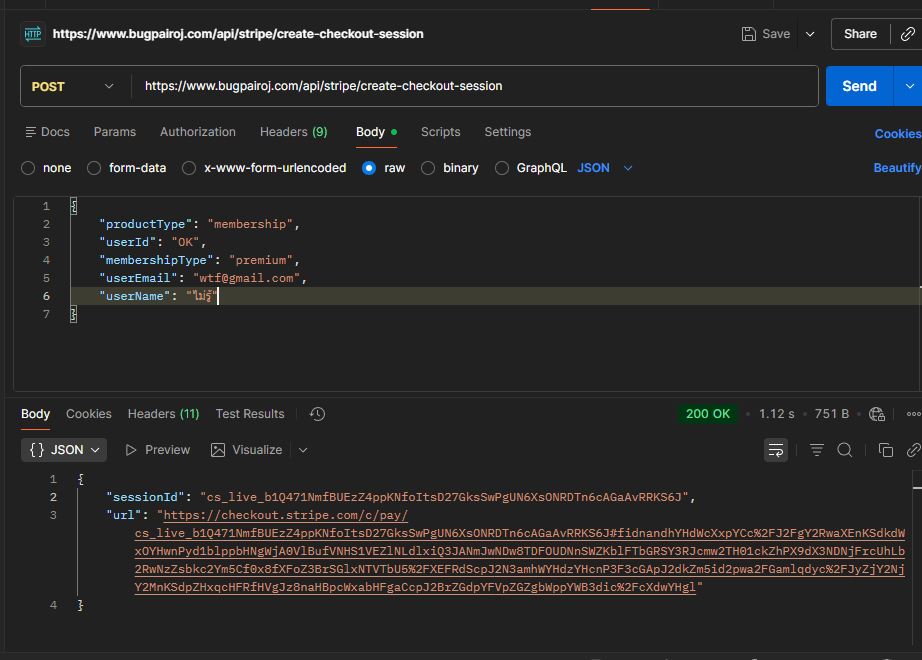Viewport: 922px width, 660px height.
Task: Open the response history clock icon
Action: click(x=318, y=414)
